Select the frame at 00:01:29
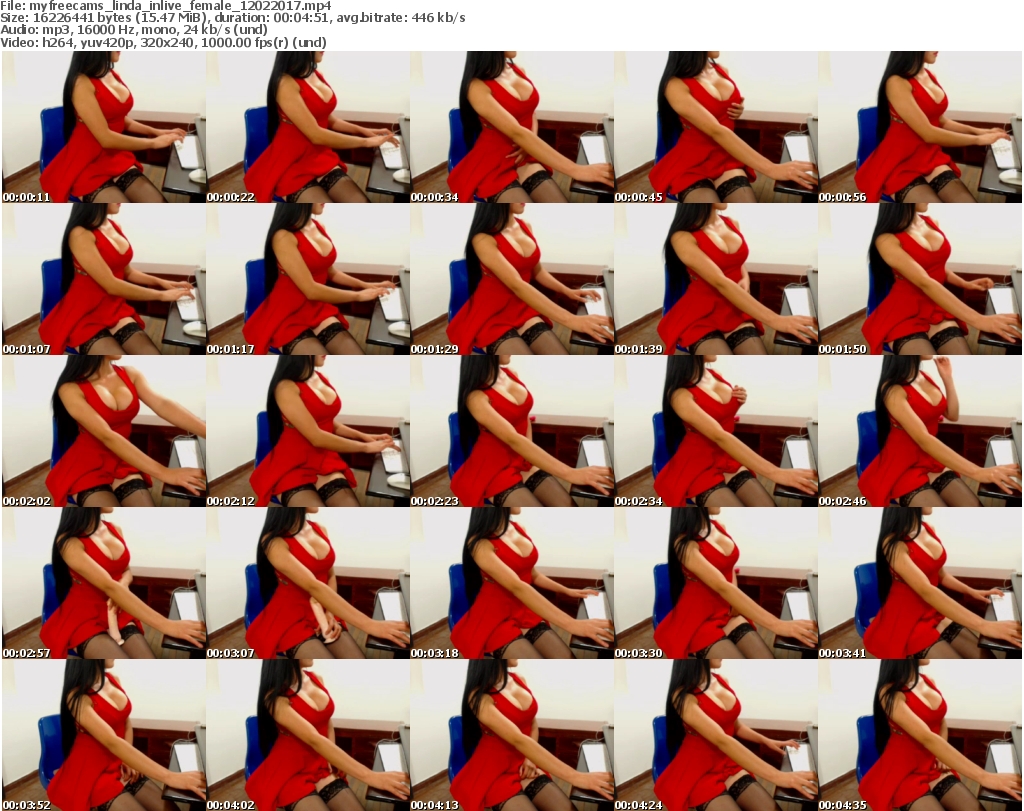The image size is (1024, 811). click(512, 279)
